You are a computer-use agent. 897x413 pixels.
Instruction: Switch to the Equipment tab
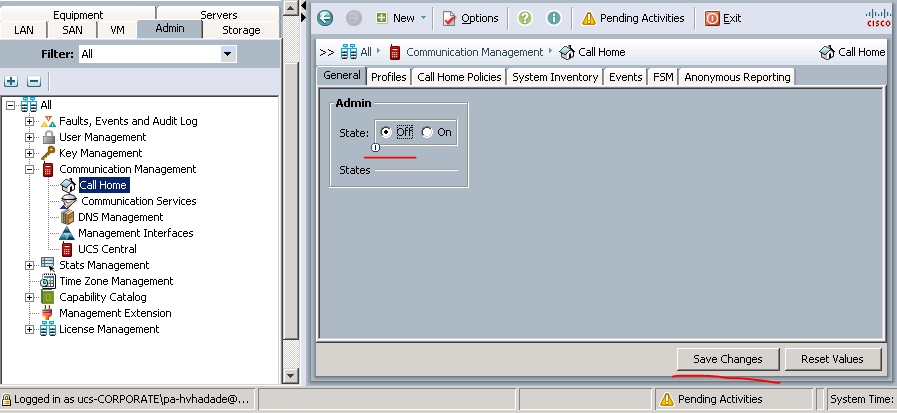pos(78,14)
